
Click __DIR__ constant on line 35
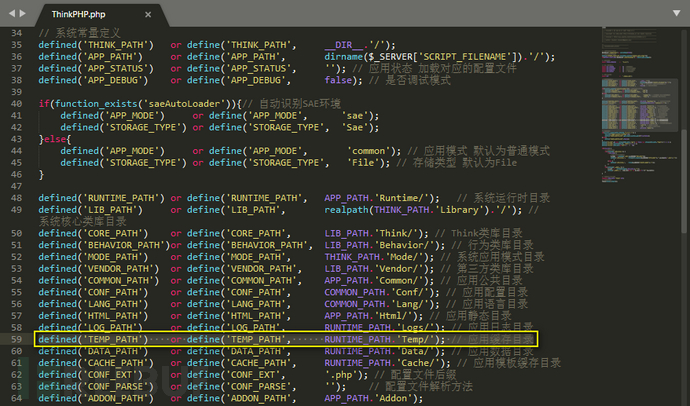coord(344,45)
